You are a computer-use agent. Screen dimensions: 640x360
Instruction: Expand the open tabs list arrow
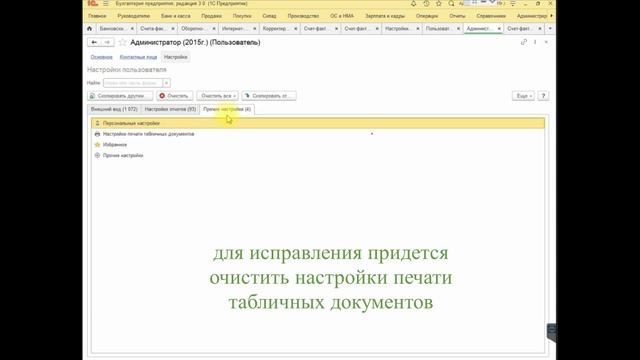tap(550, 29)
